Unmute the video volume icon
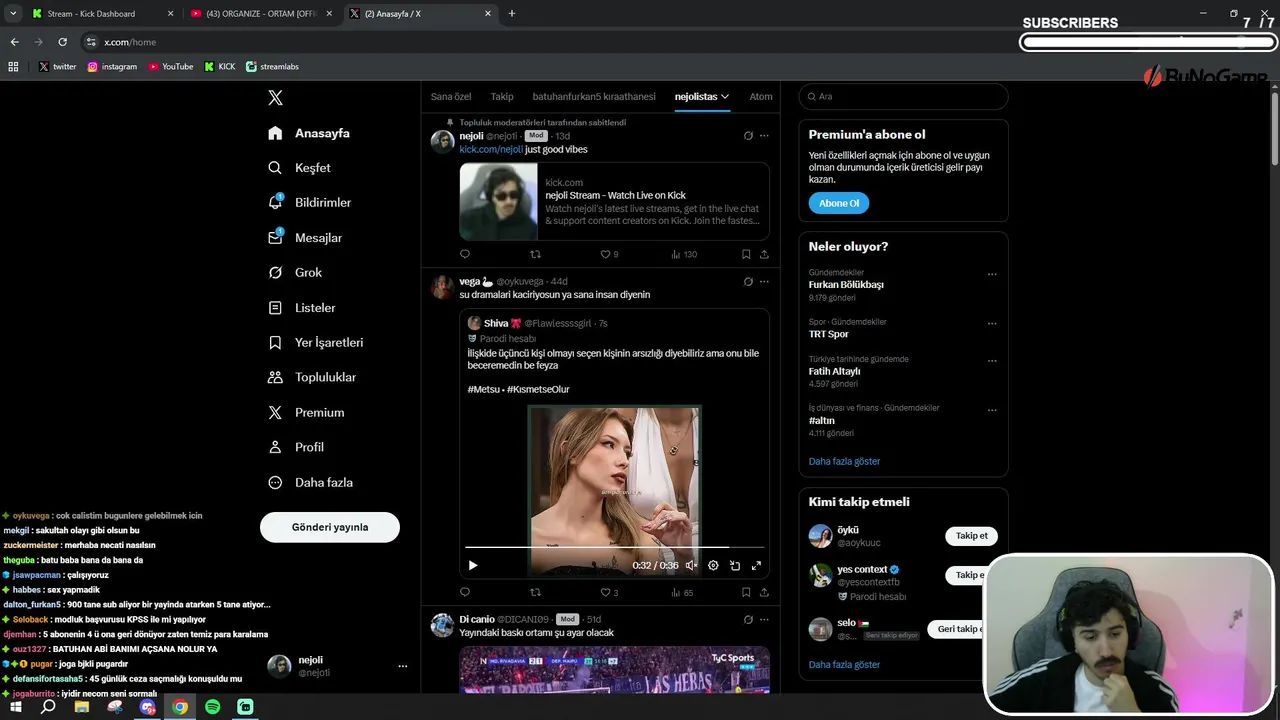The height and width of the screenshot is (720, 1280). (x=691, y=565)
